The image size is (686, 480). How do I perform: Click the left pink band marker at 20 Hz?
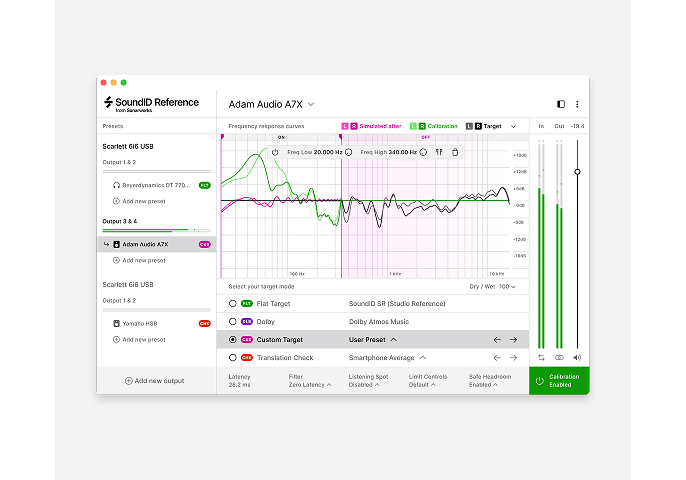[x=222, y=137]
